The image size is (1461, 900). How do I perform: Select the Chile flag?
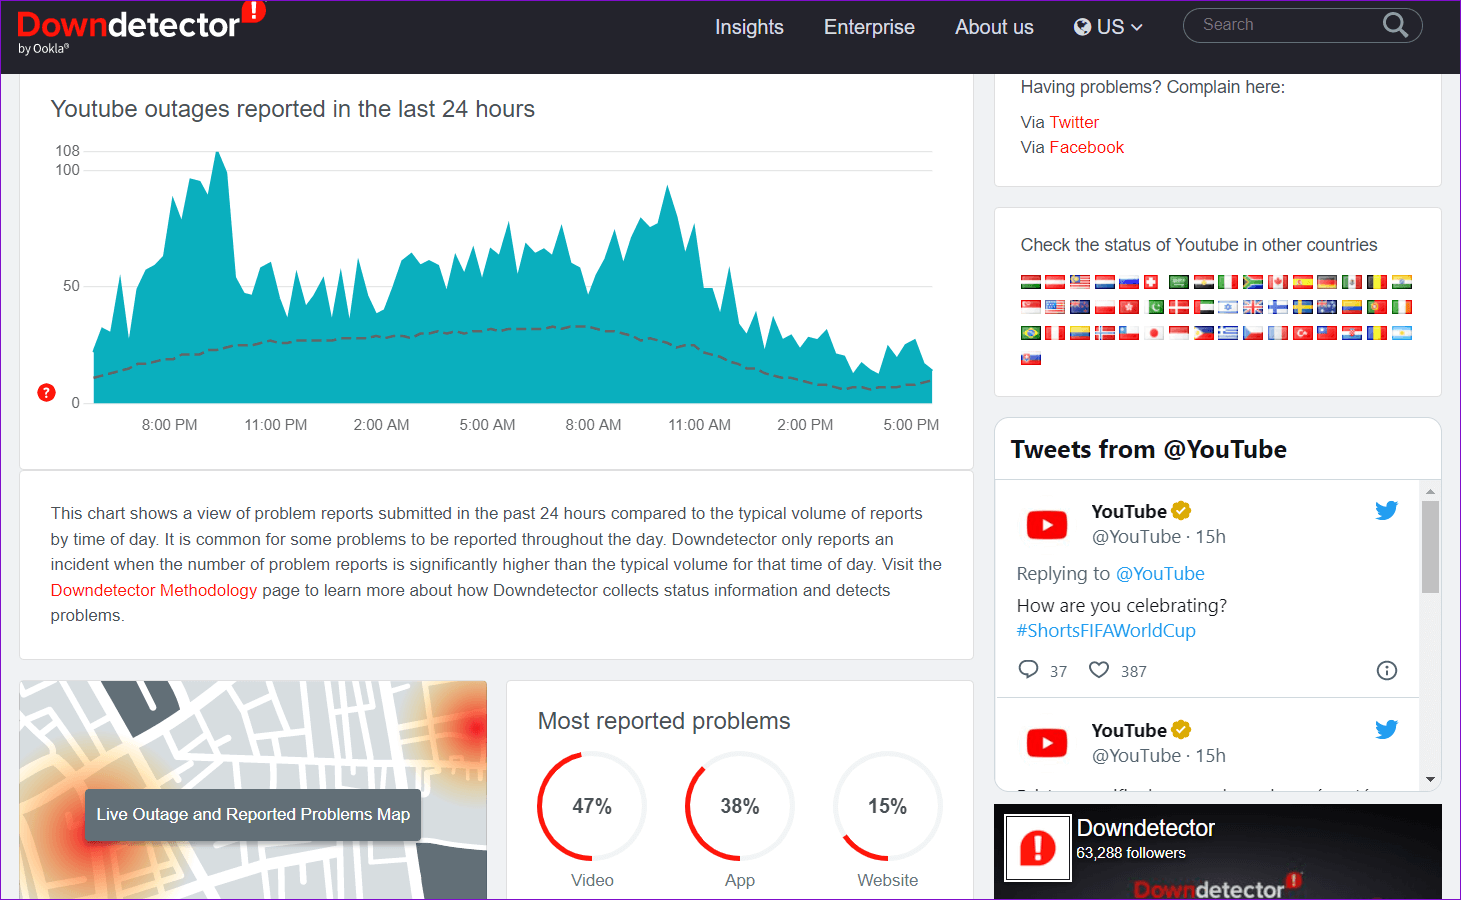coord(1129,333)
